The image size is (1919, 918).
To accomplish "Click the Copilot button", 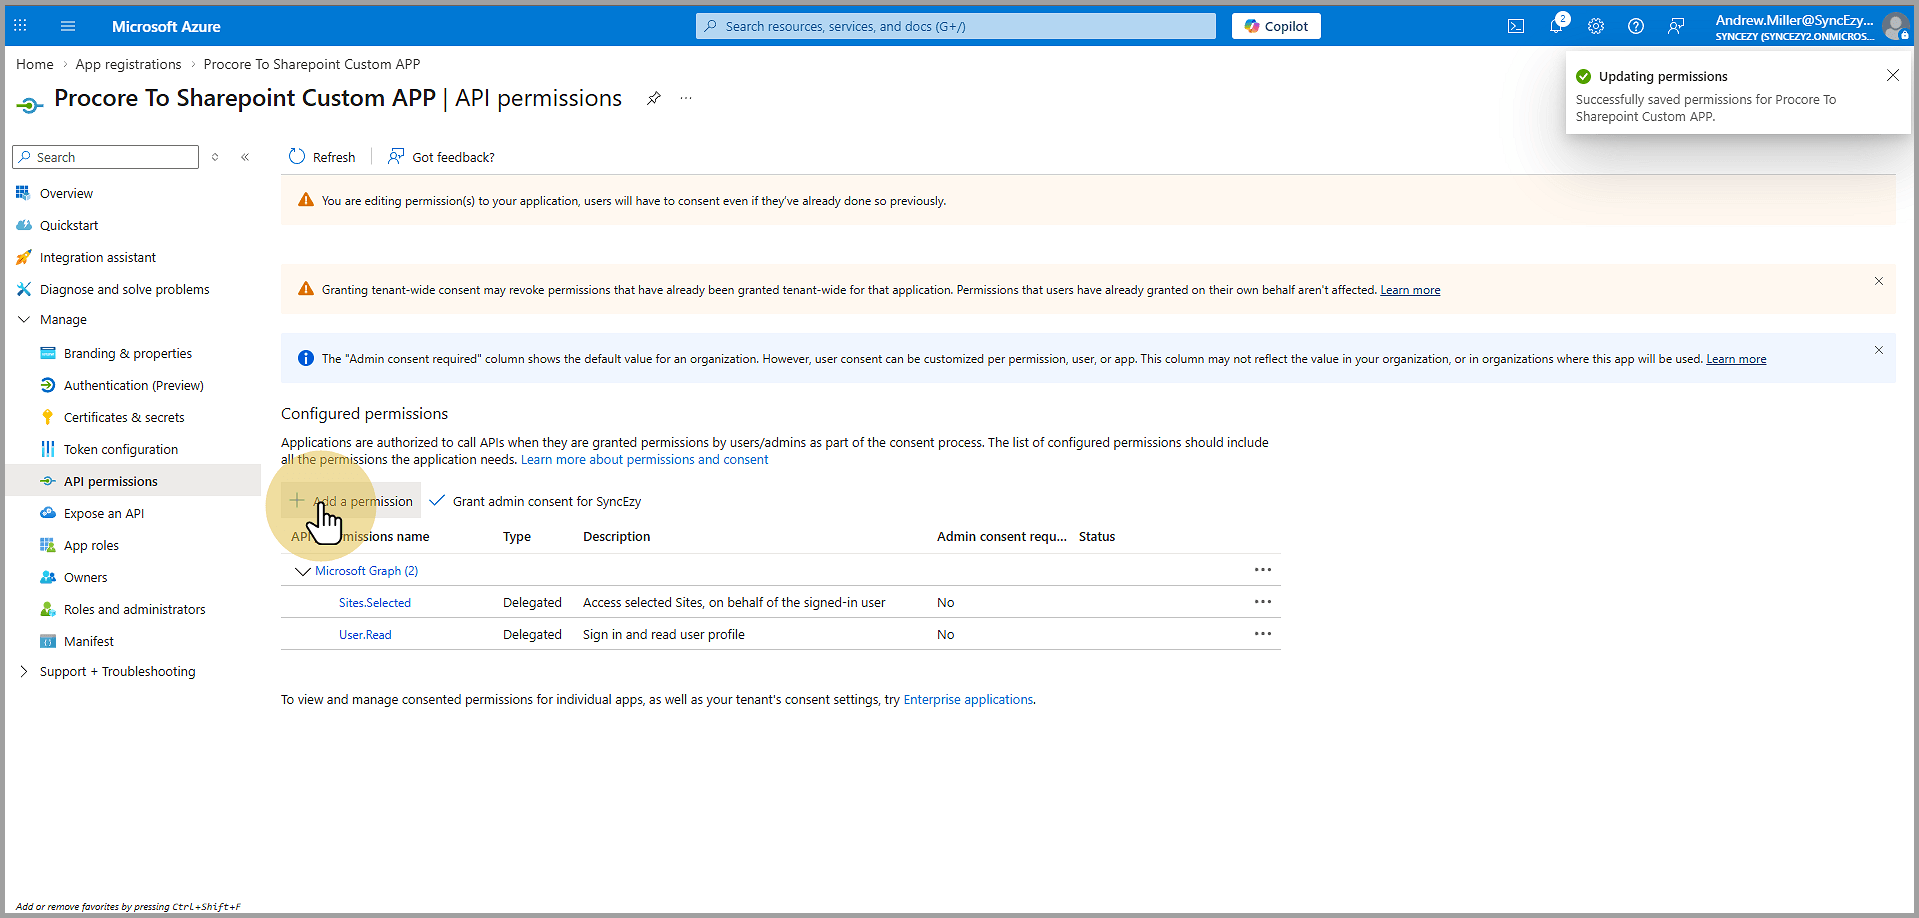I will click(1276, 27).
